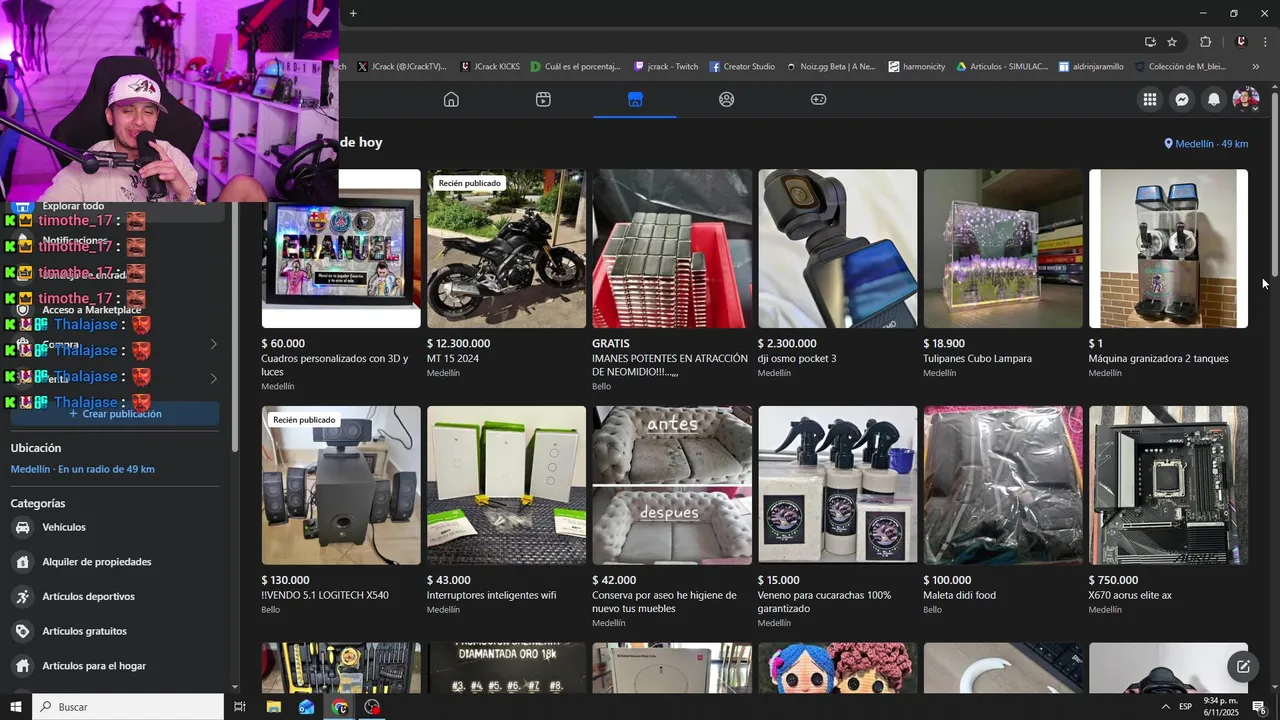1280x720 pixels.
Task: Expand the Compra section chevron
Action: 213,345
